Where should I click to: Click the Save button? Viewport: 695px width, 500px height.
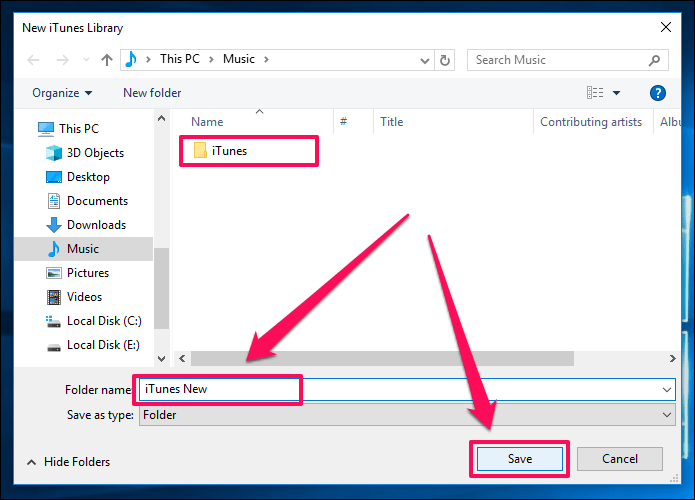coord(519,459)
